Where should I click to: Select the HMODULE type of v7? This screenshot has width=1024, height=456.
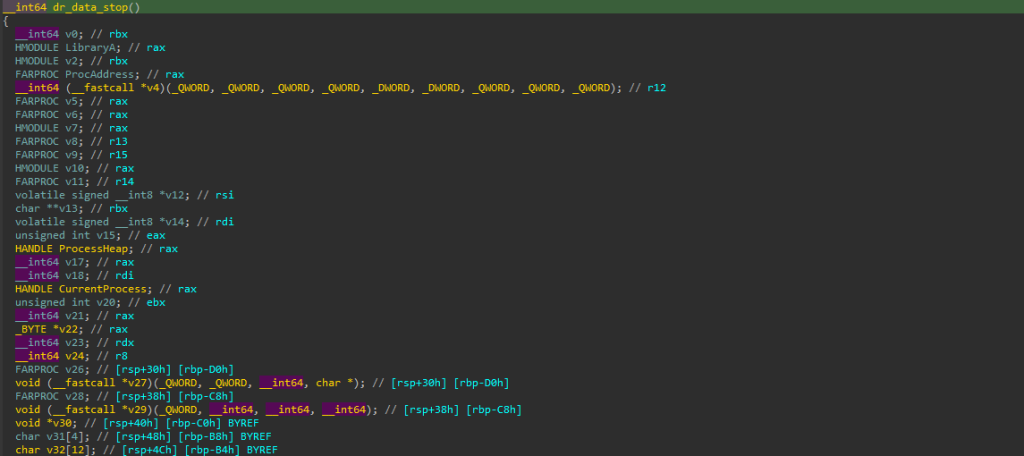tap(37, 128)
